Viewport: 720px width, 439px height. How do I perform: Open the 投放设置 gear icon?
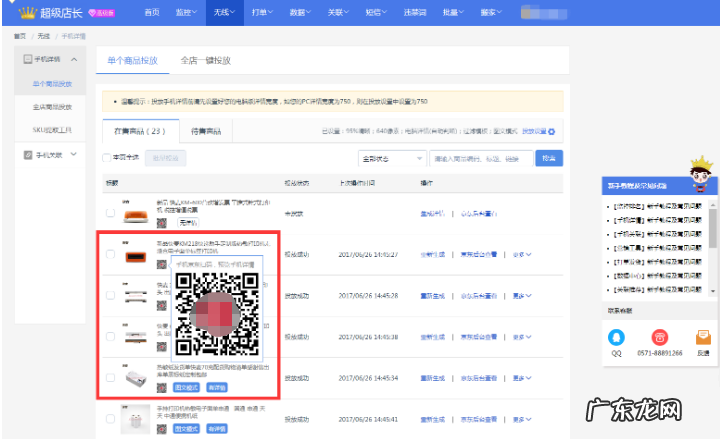click(x=551, y=132)
